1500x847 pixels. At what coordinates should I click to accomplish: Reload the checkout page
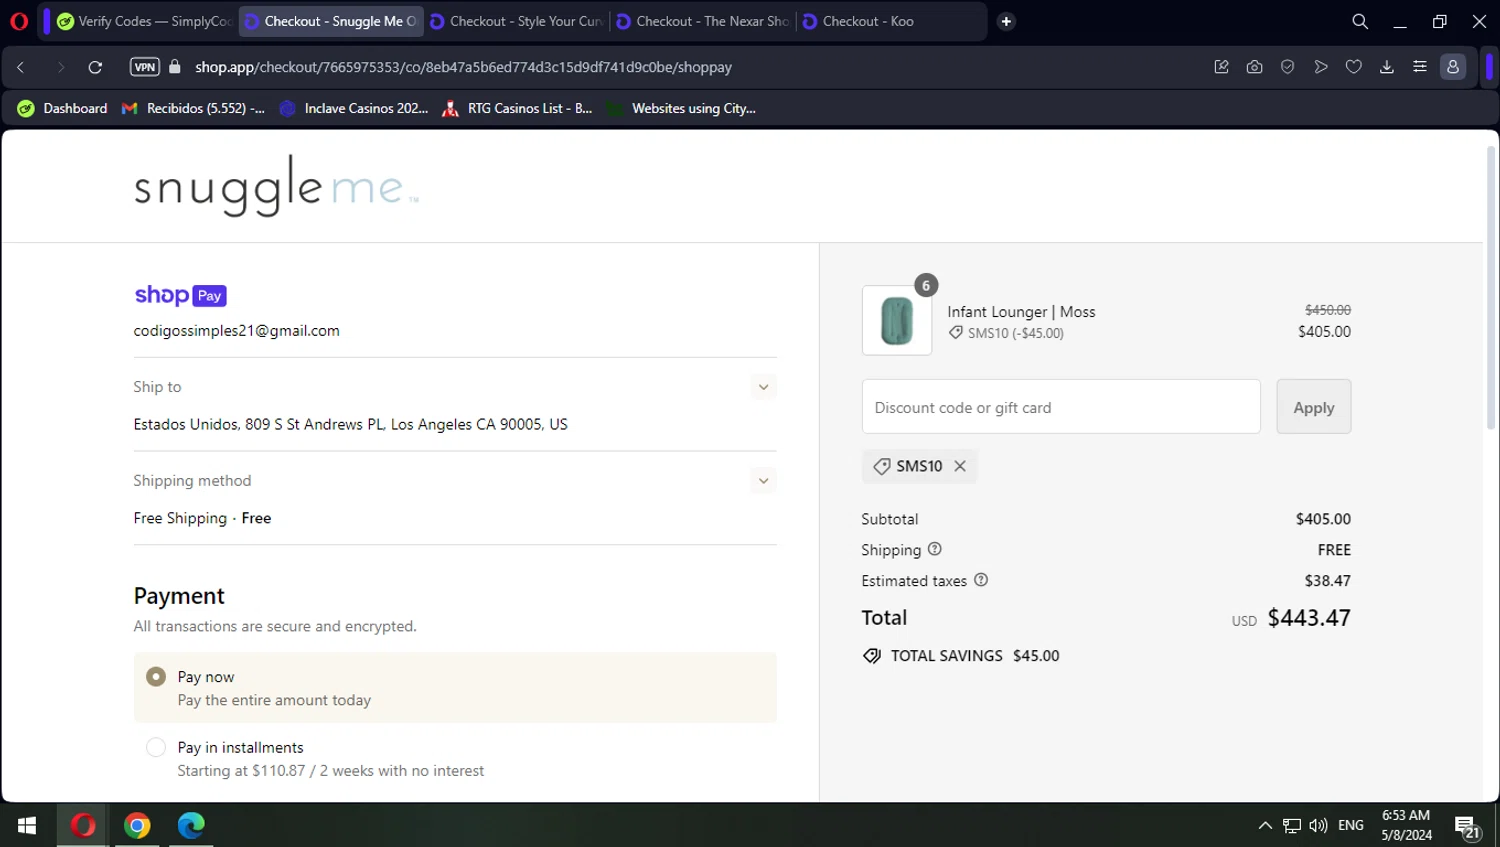95,67
